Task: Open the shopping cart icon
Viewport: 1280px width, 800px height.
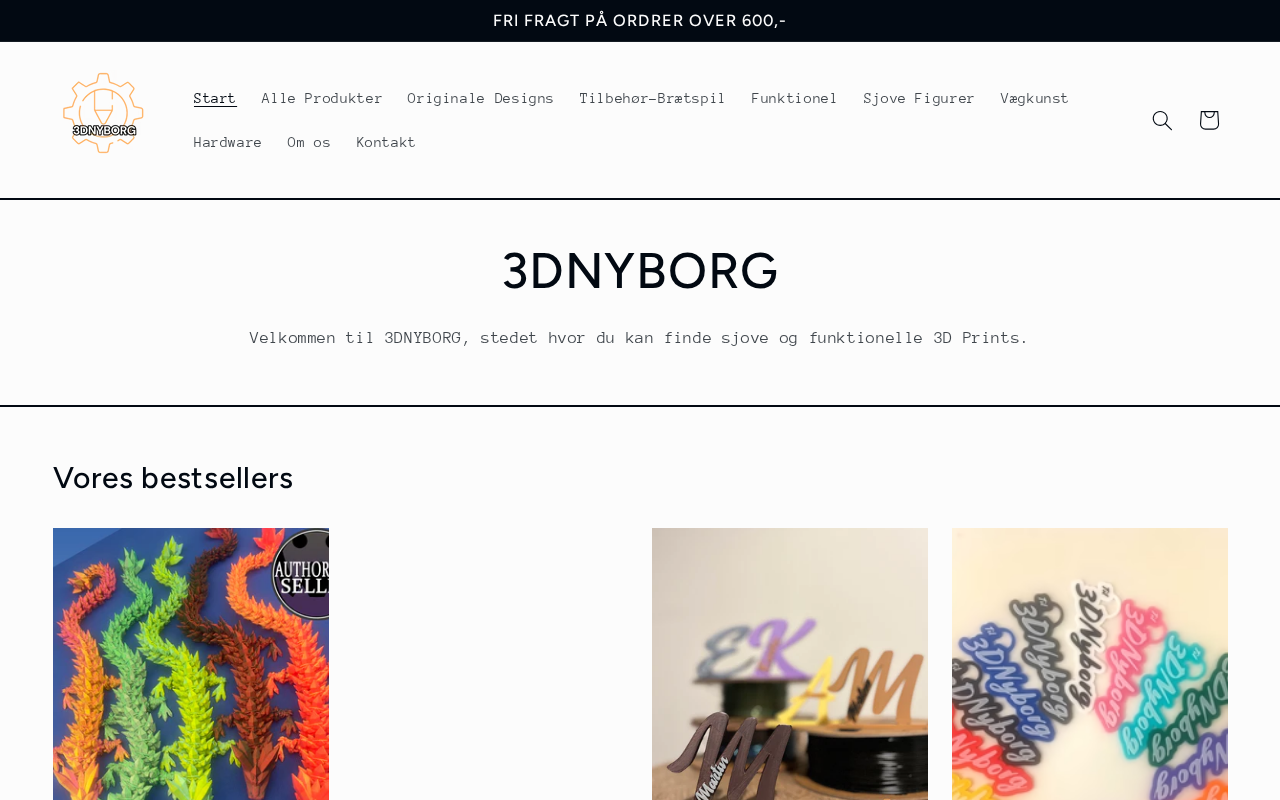Action: 1209,120
